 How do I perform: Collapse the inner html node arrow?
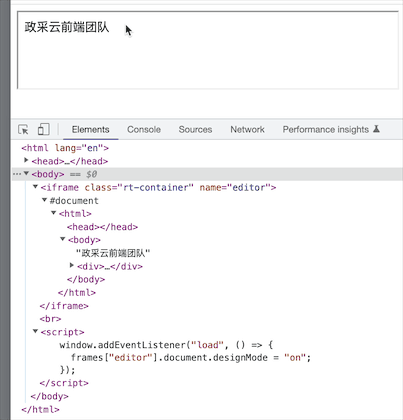click(53, 213)
